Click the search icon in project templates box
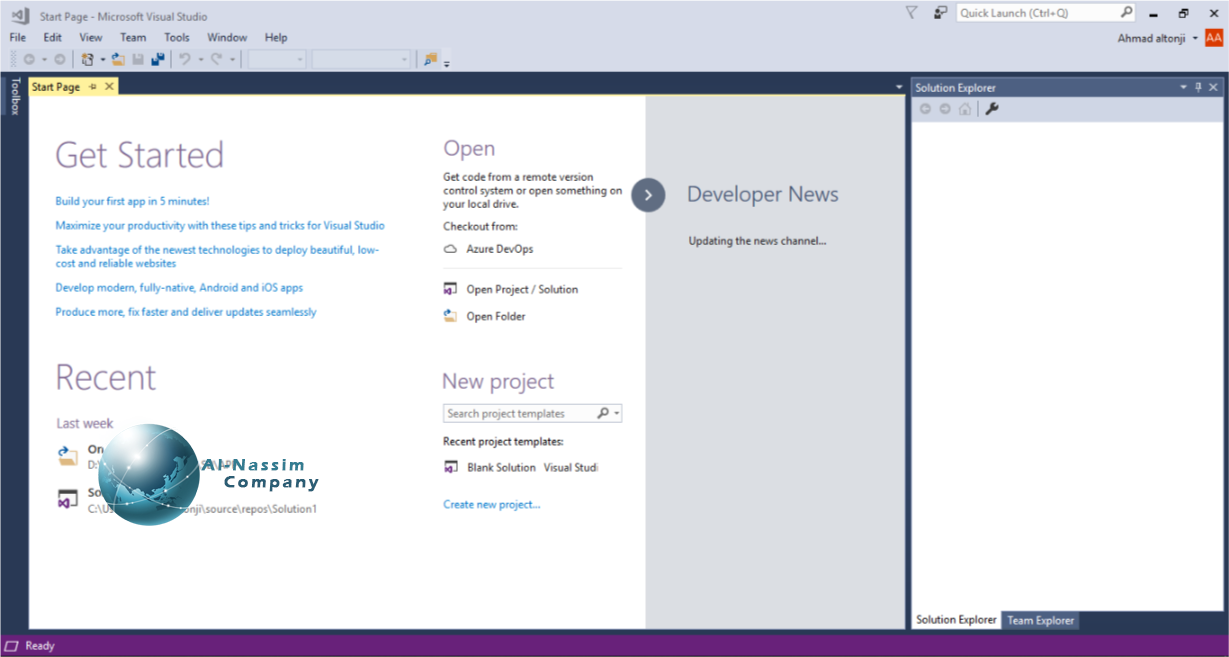The image size is (1229, 657). tap(603, 413)
